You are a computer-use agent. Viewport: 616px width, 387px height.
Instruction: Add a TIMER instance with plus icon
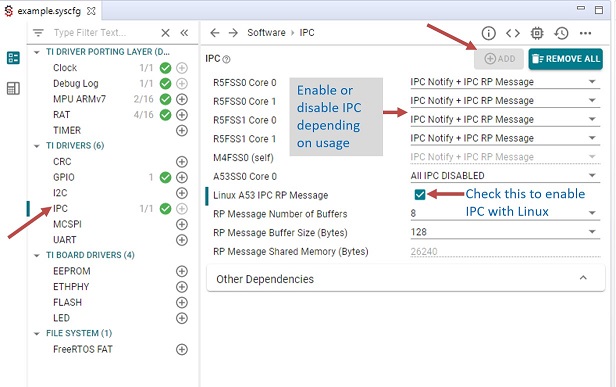click(x=182, y=130)
